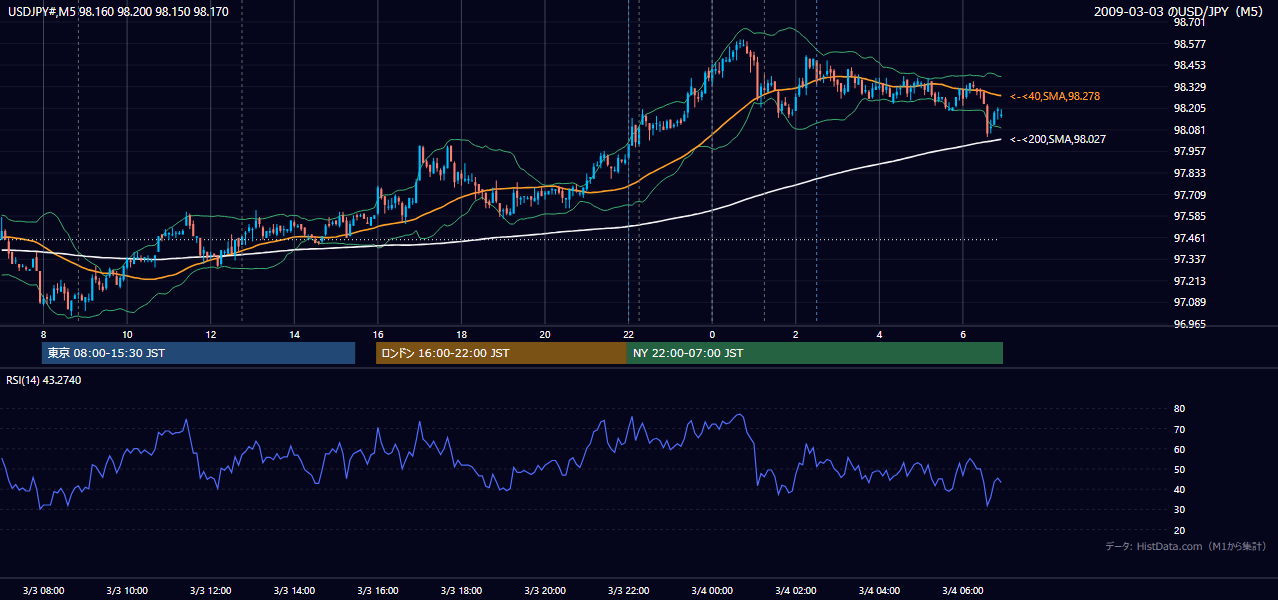Select the 3/3 20:00 time label
1278x600 pixels.
[x=545, y=590]
